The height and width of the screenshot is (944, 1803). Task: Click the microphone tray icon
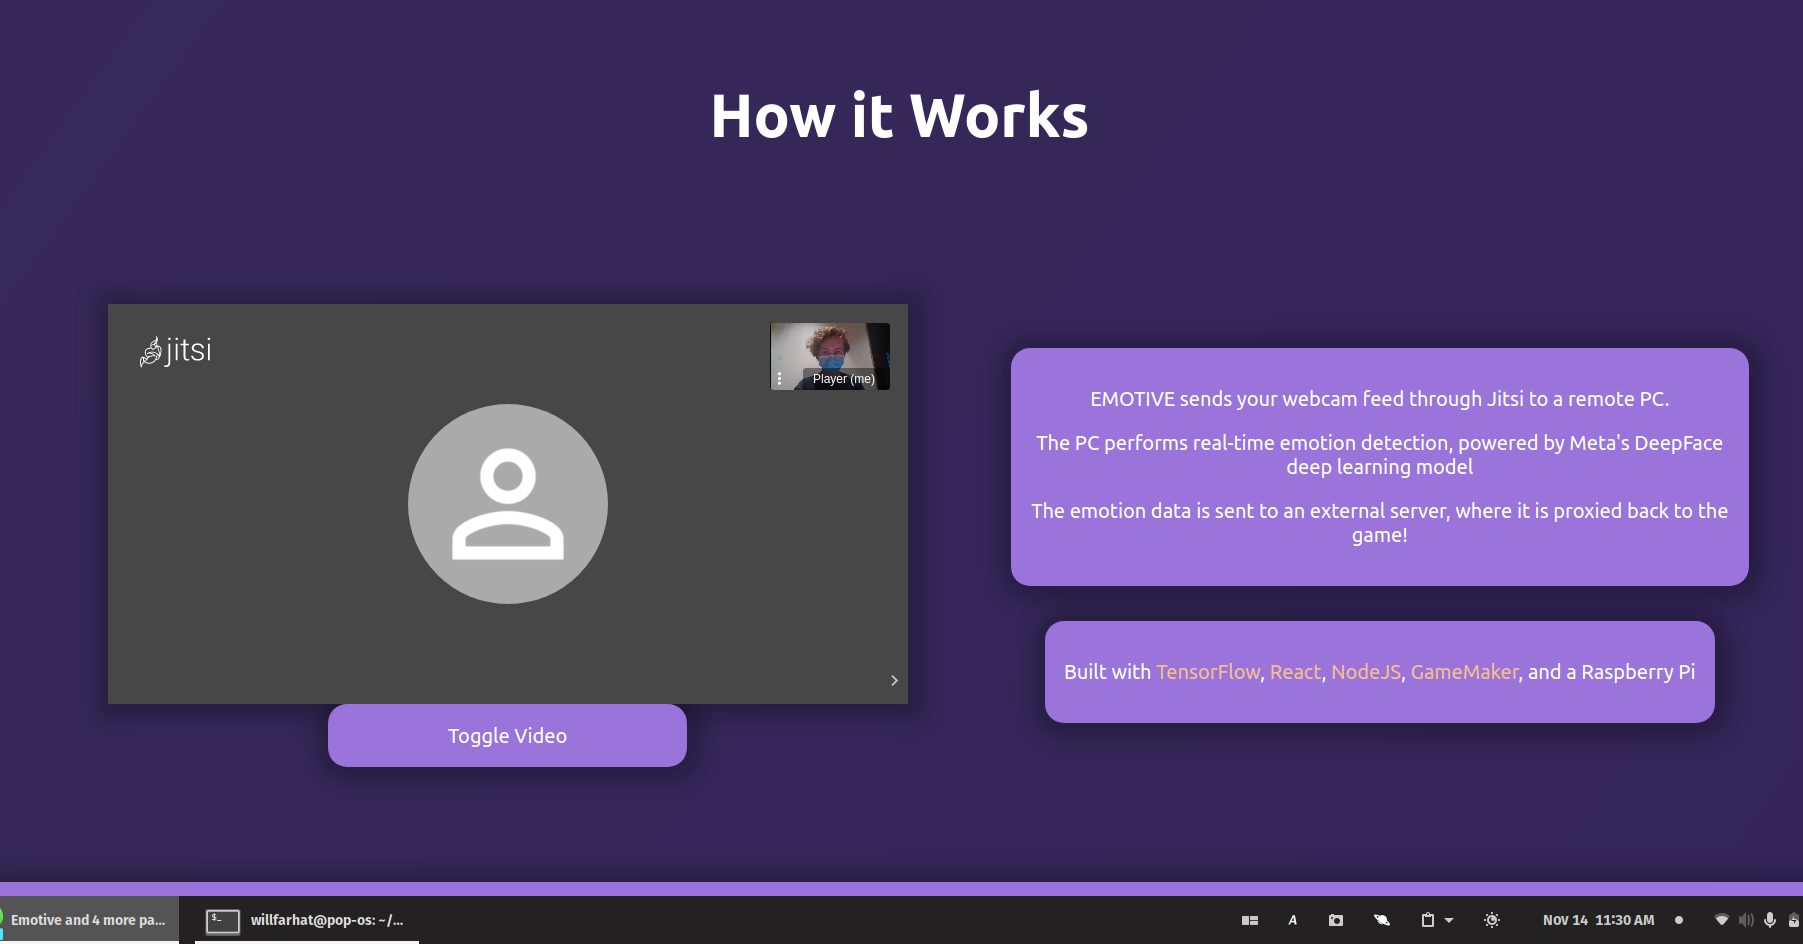click(1770, 920)
